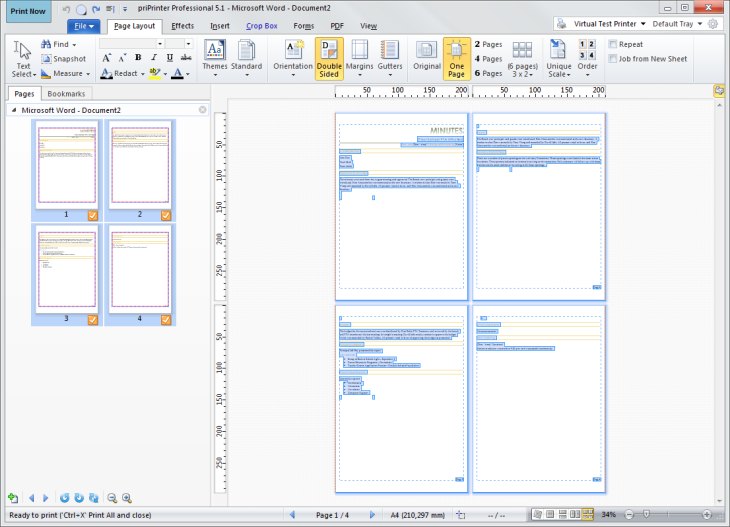Toggle Double Sided printing
The width and height of the screenshot is (730, 527).
[x=329, y=59]
